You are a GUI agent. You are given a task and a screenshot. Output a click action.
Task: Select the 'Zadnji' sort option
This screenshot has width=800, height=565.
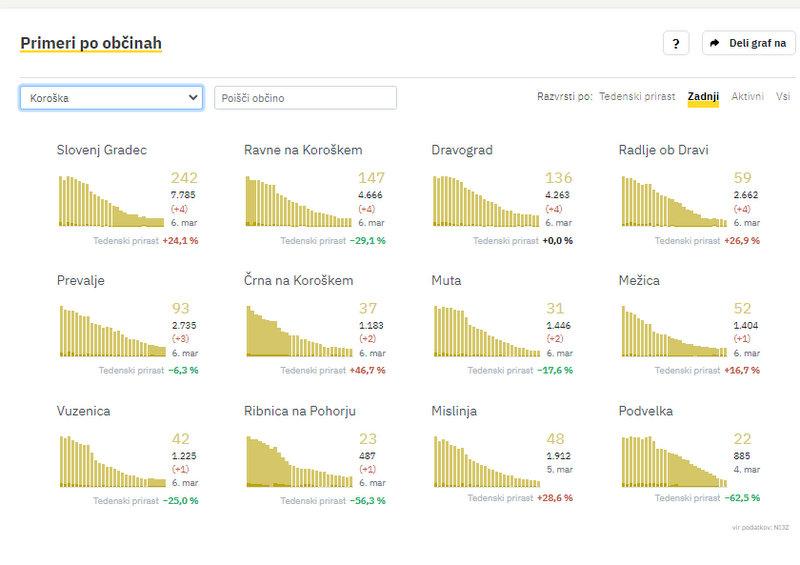[703, 96]
